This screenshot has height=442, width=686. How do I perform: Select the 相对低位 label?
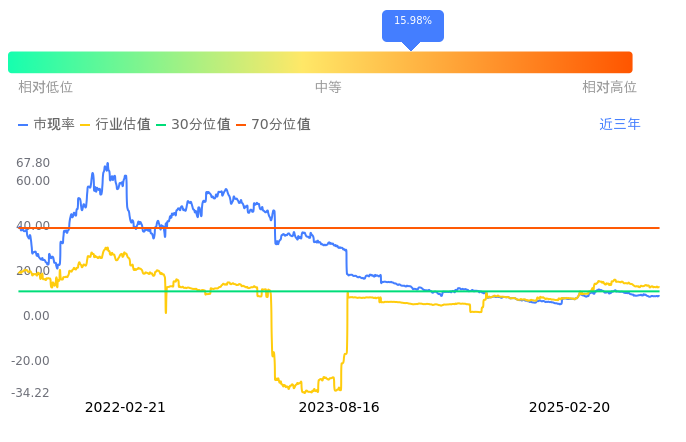46,87
